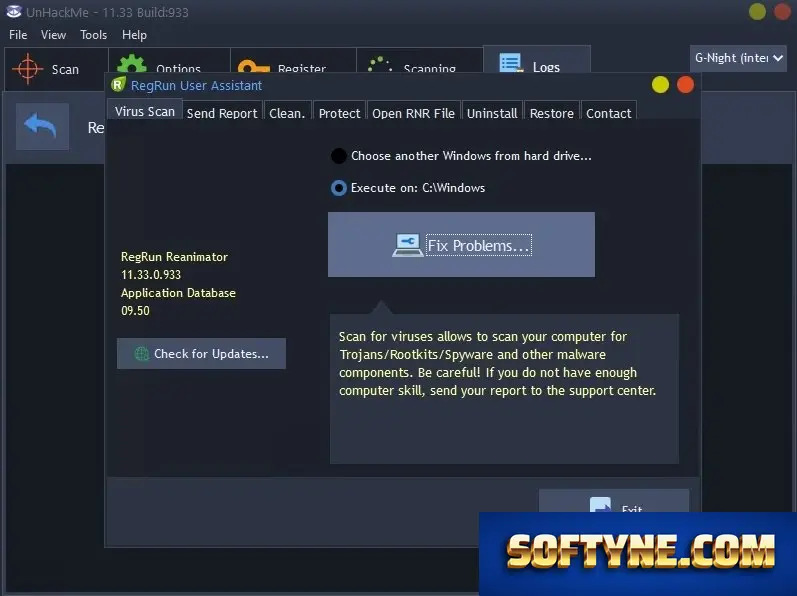Open the Tools menu
Viewport: 797px width, 596px height.
94,35
